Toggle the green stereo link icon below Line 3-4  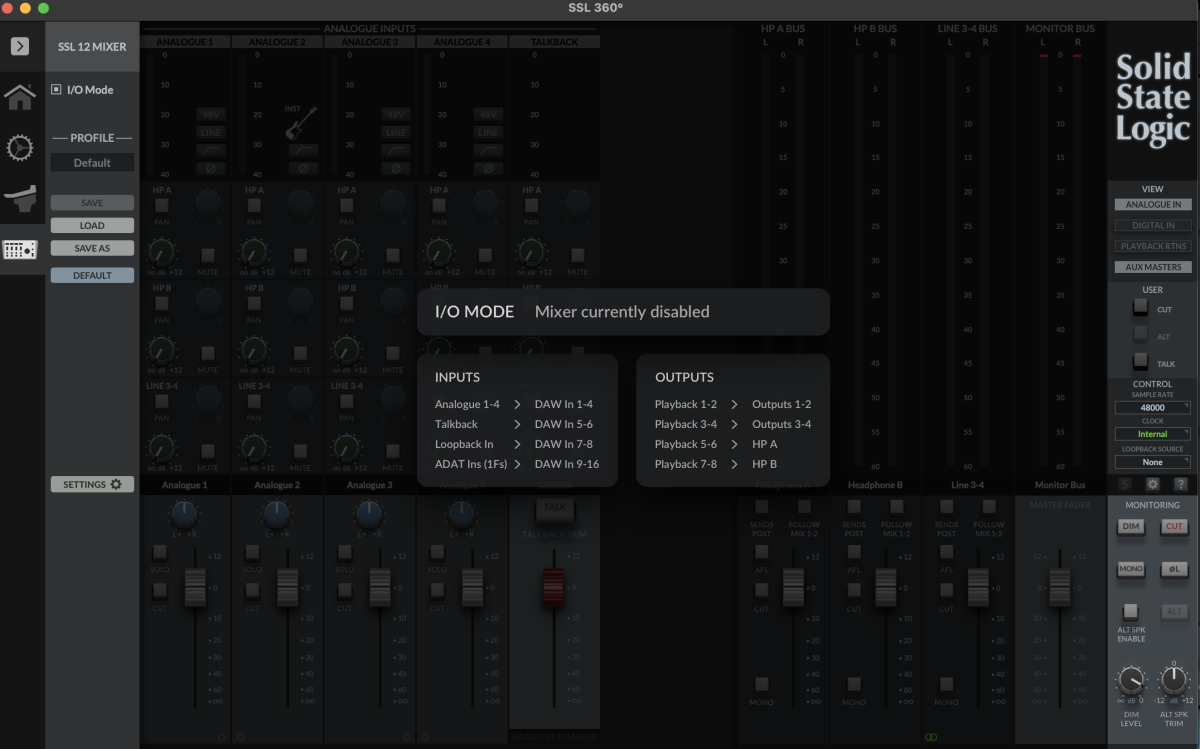931,737
